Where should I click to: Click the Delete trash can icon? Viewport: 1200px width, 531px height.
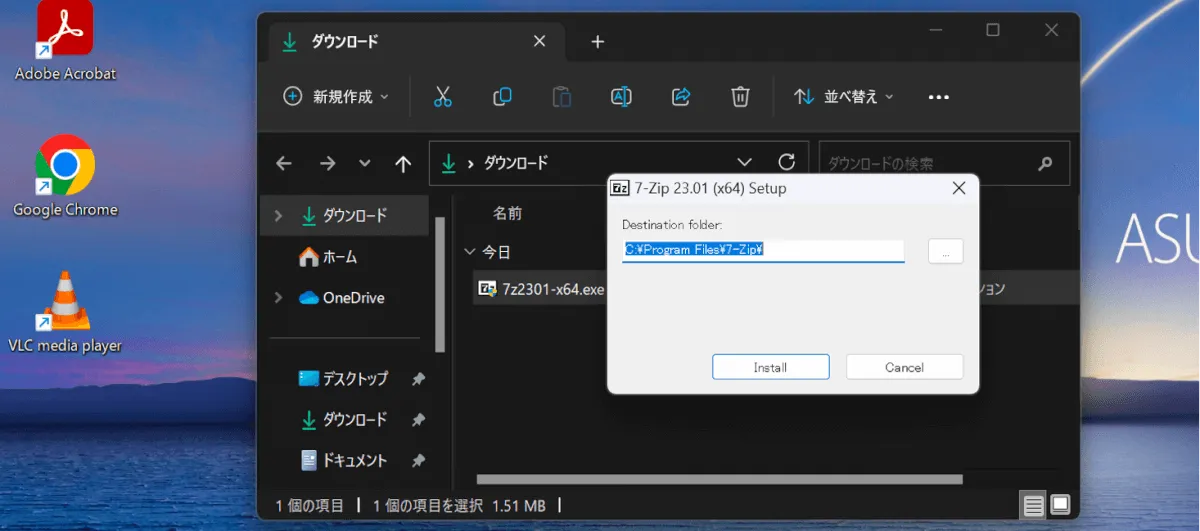tap(740, 97)
